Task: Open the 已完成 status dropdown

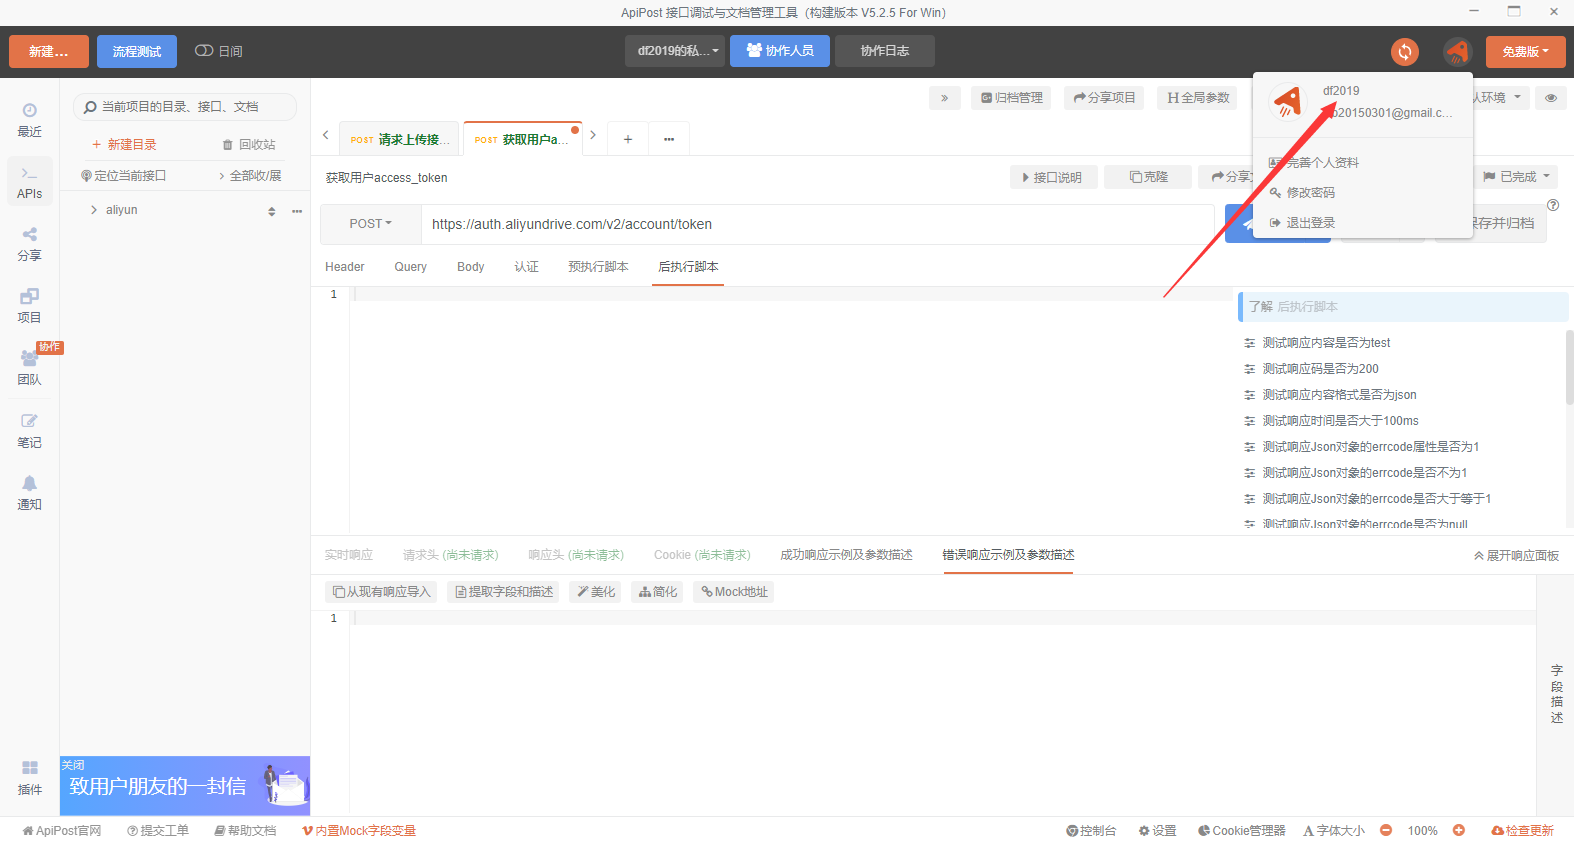Action: click(x=1515, y=177)
